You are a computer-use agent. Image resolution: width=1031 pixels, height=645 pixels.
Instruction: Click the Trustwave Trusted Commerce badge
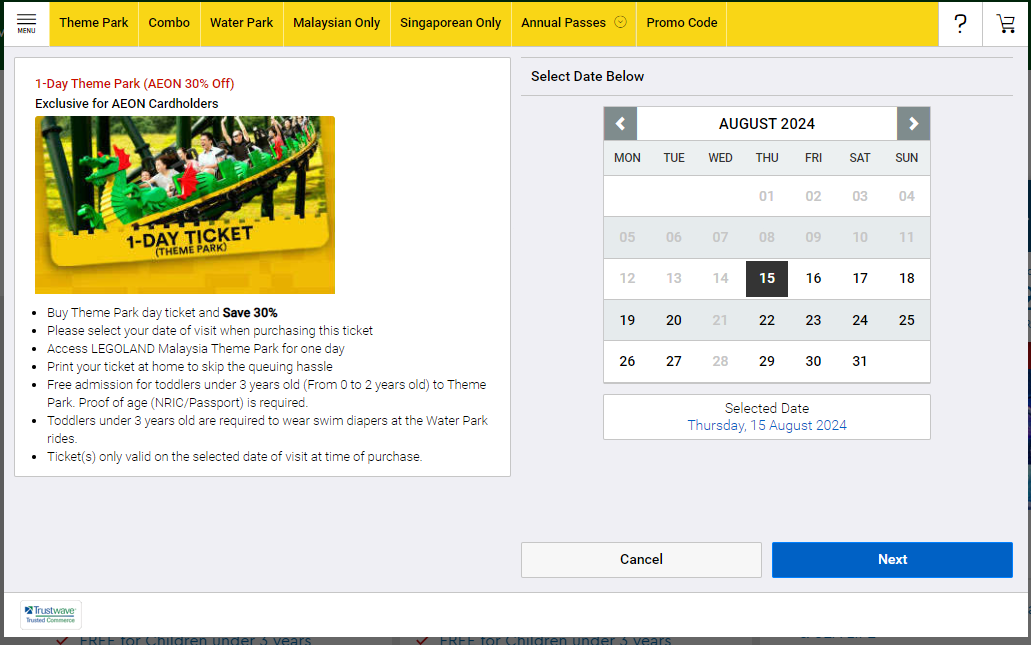click(x=51, y=615)
